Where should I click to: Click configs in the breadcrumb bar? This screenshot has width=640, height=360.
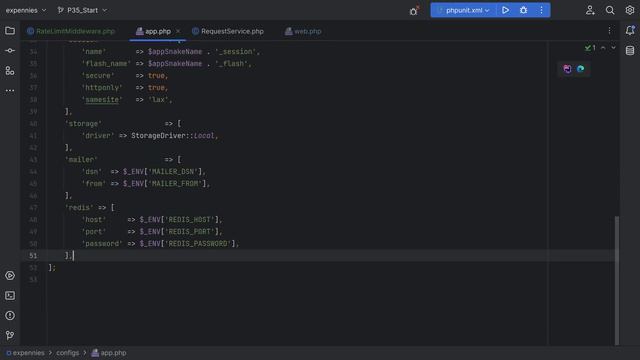coord(68,353)
